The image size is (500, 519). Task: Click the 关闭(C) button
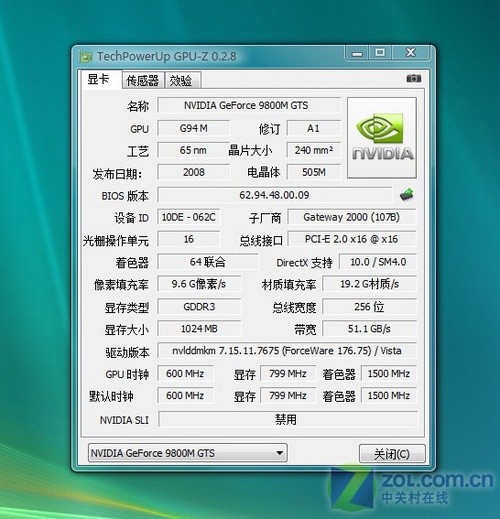tap(392, 454)
